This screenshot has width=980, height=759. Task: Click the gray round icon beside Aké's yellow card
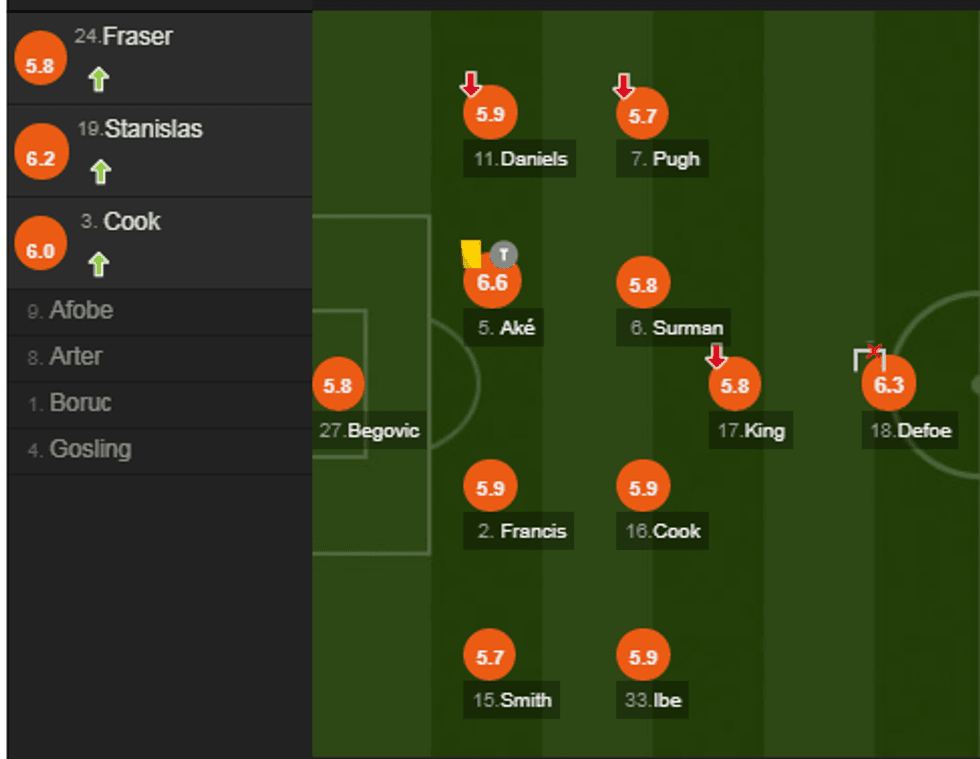(505, 254)
